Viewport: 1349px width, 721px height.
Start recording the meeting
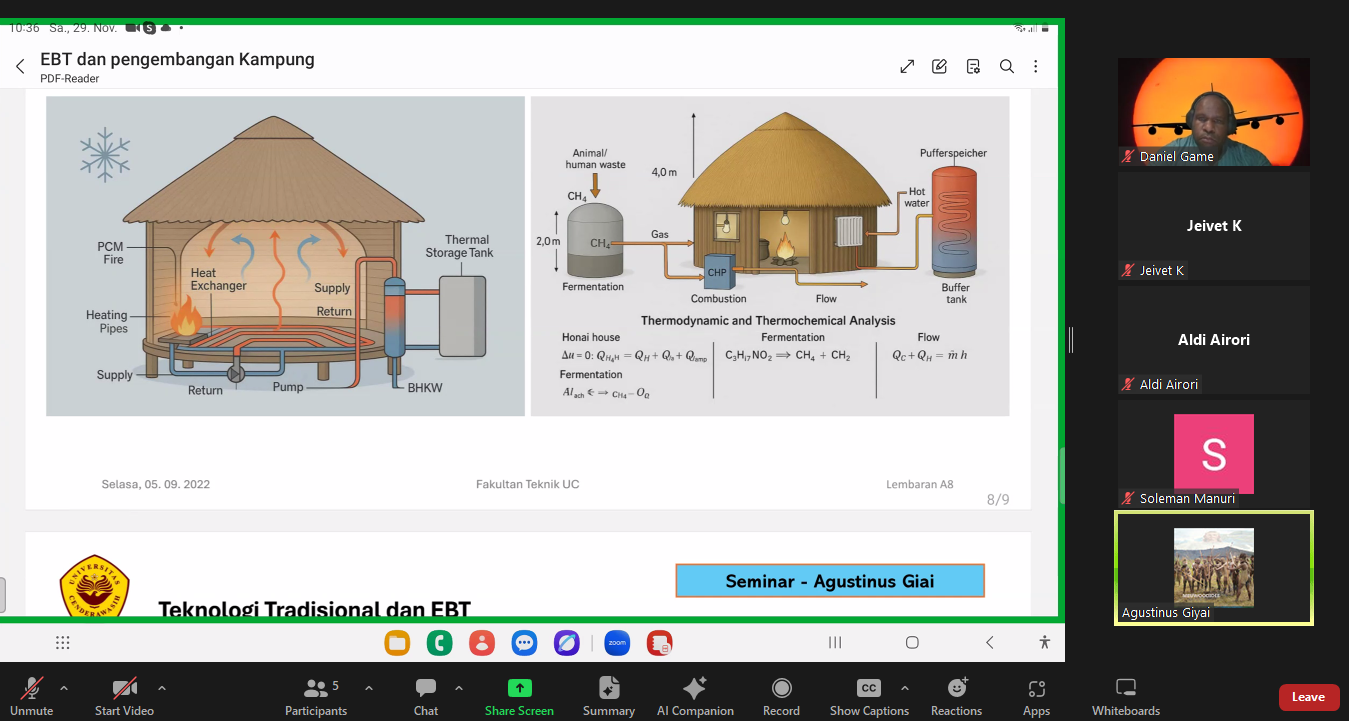pos(781,696)
